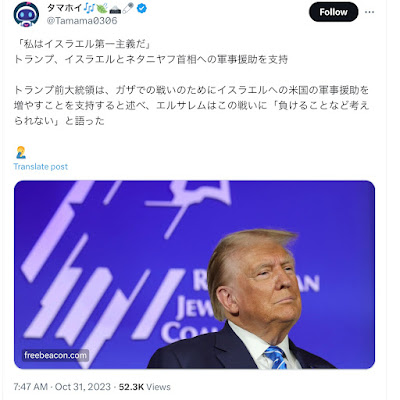
Task: Click the safety pin emoji in the name
Action: (128, 9)
